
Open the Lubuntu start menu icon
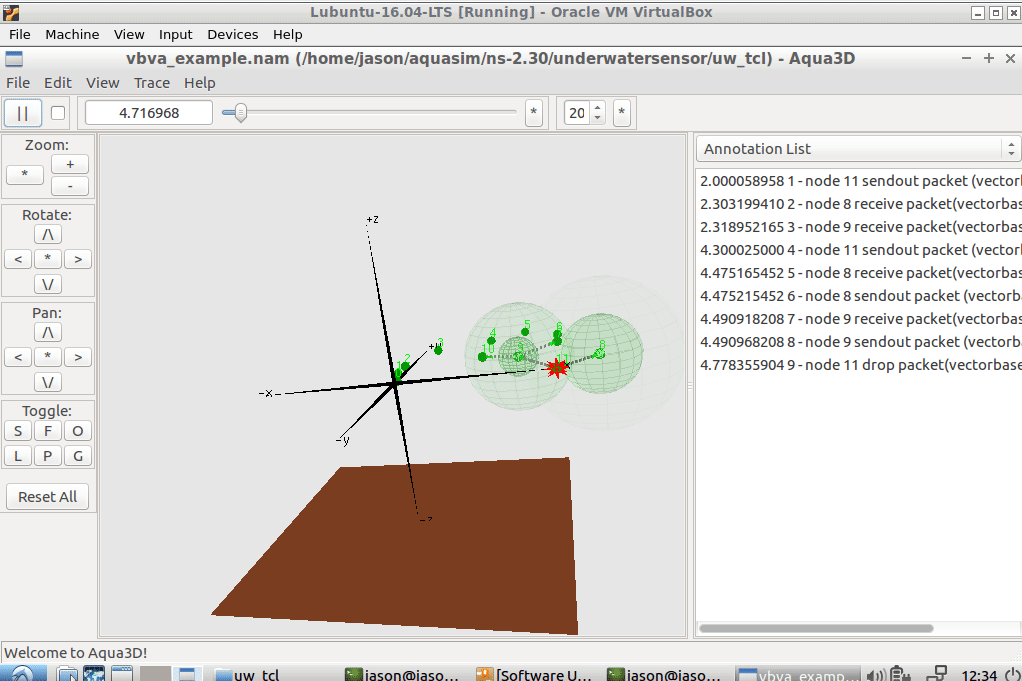pyautogui.click(x=23, y=674)
